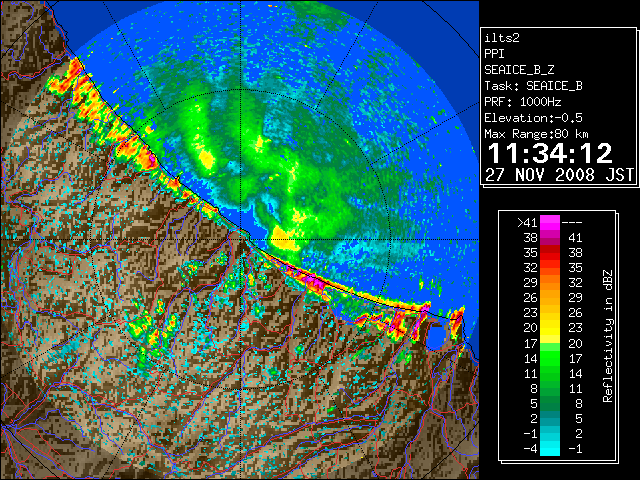Click the ilts2 station label
This screenshot has height=480, width=640.
click(x=502, y=38)
